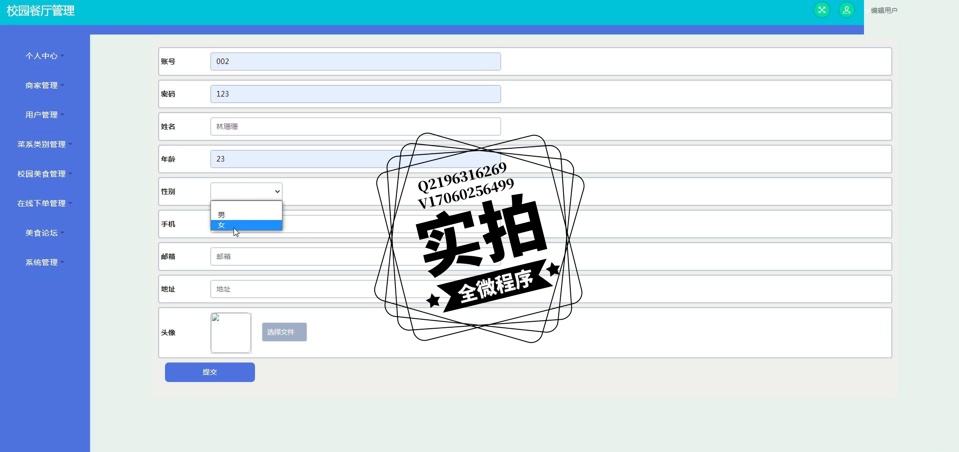The height and width of the screenshot is (452, 959).
Task: Open the 性别 dropdown select box
Action: coord(246,191)
